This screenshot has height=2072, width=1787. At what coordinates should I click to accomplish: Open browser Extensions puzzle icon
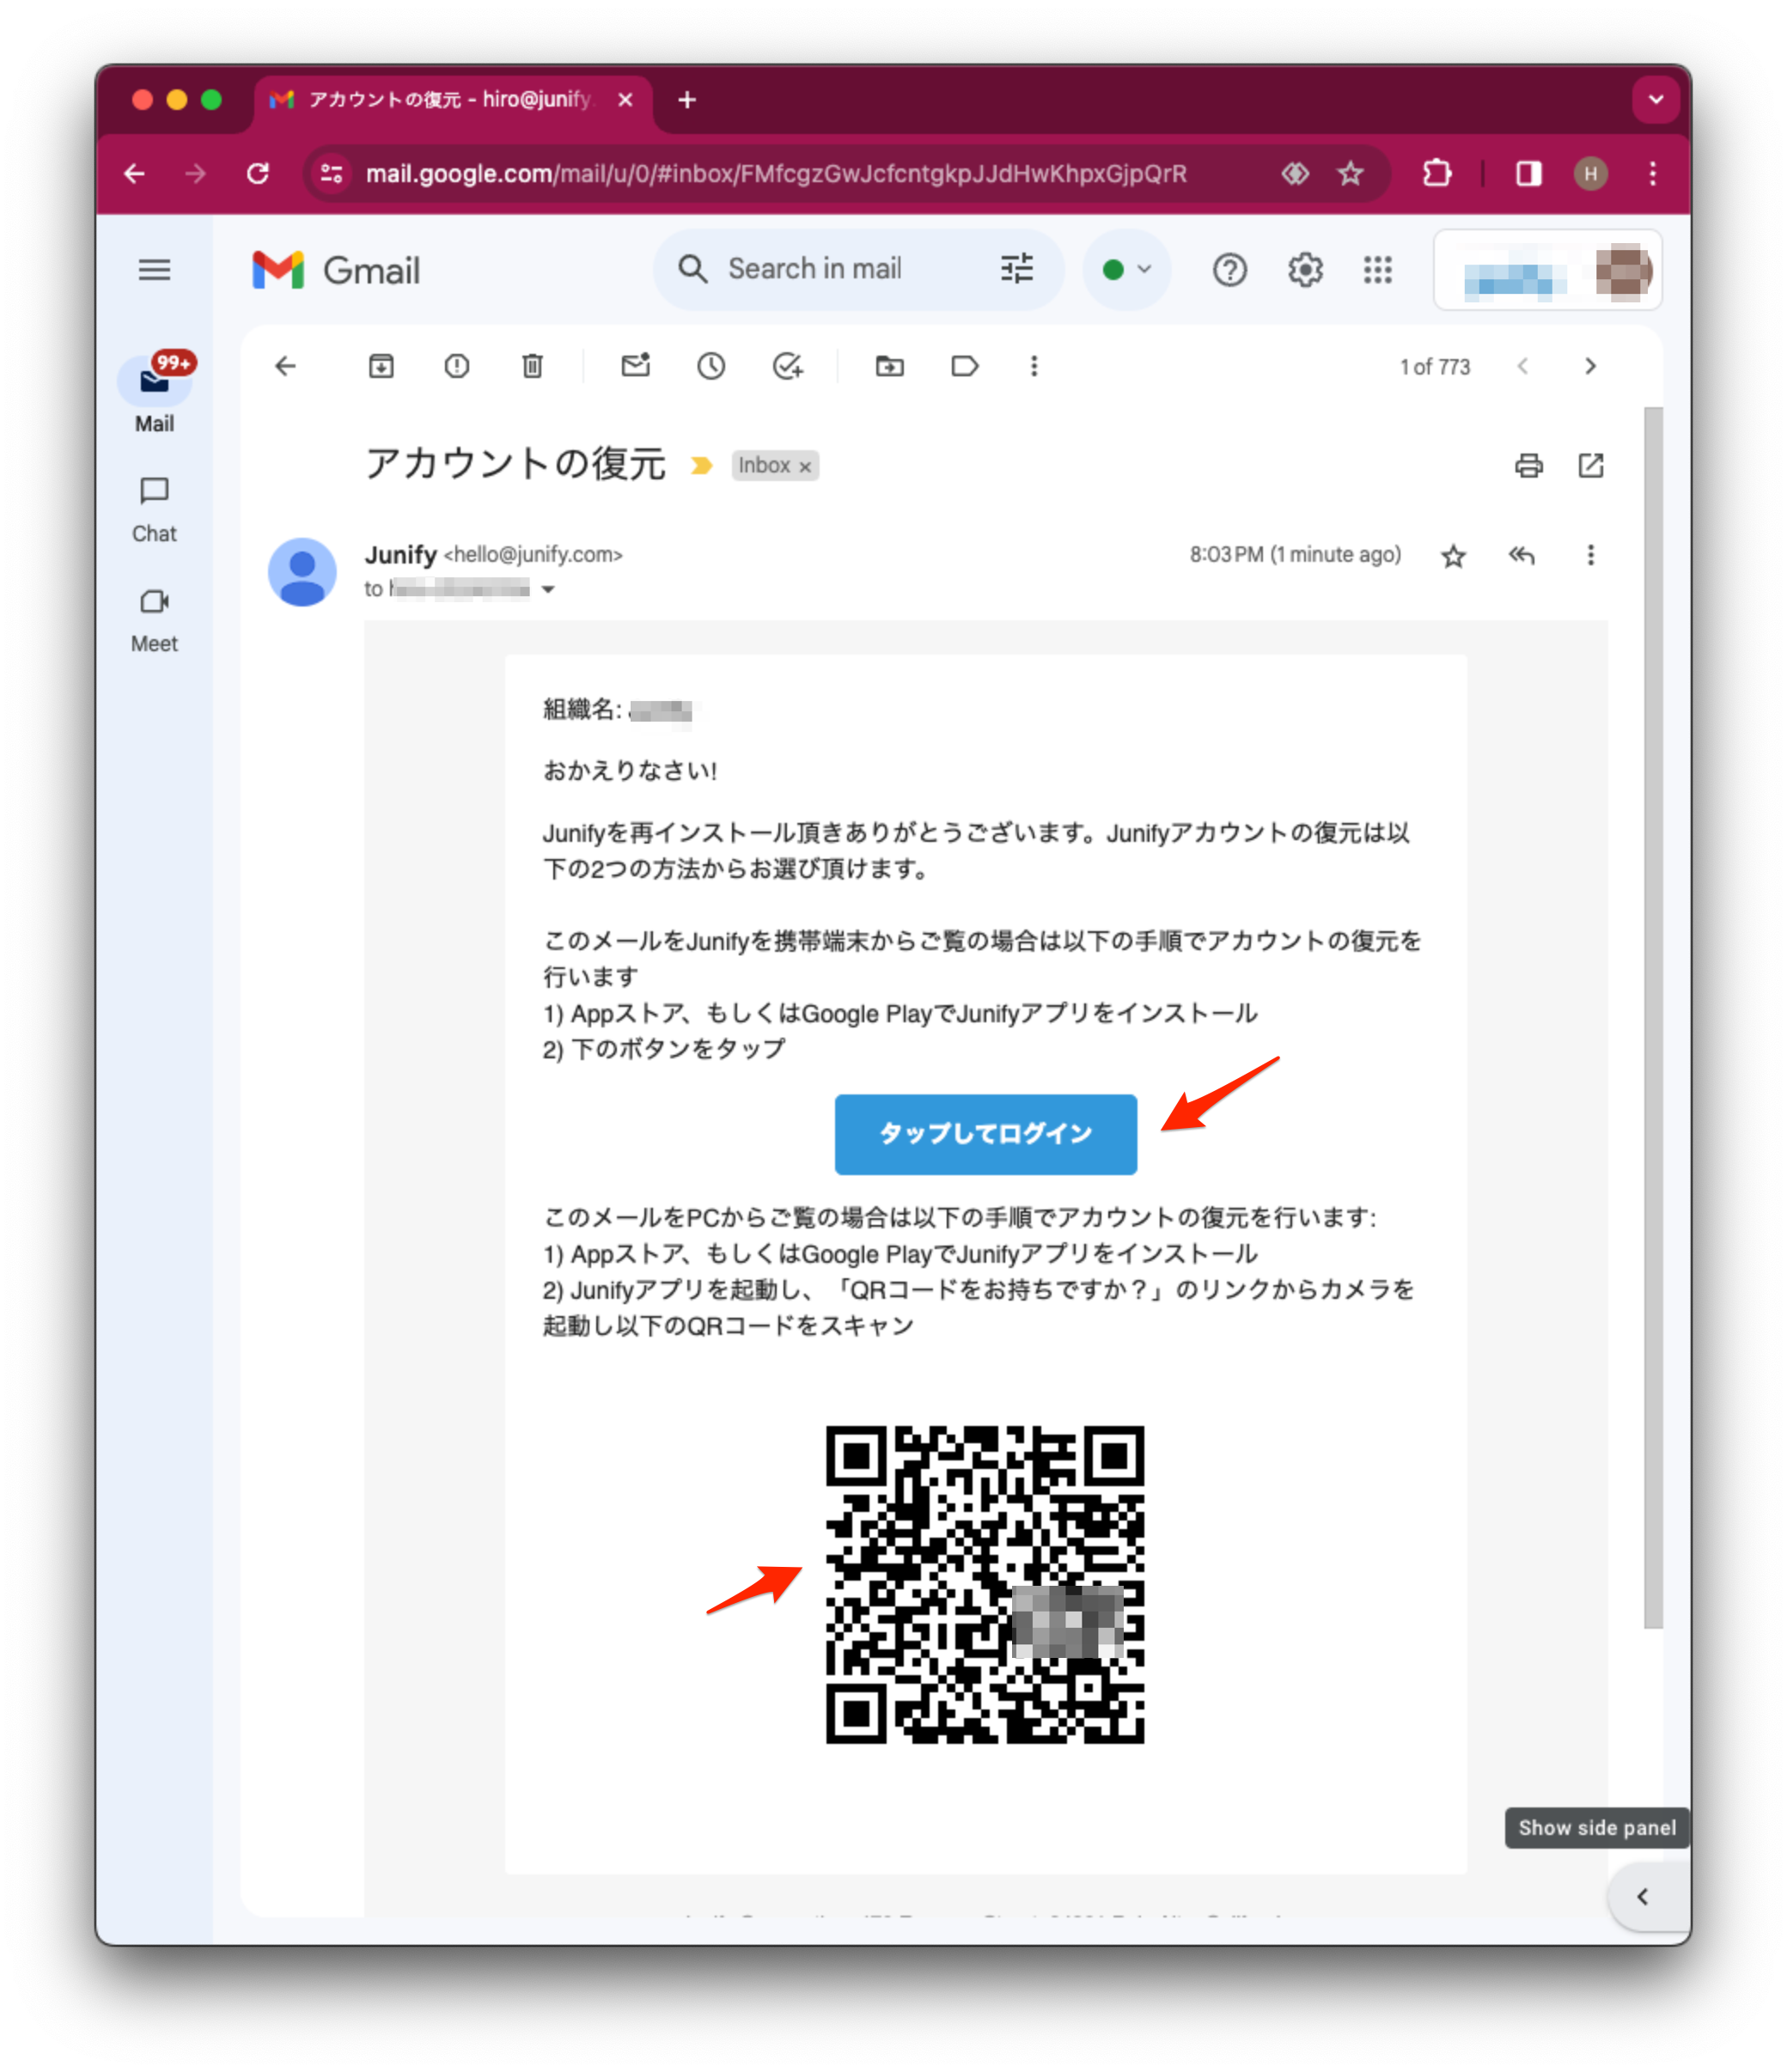point(1437,174)
